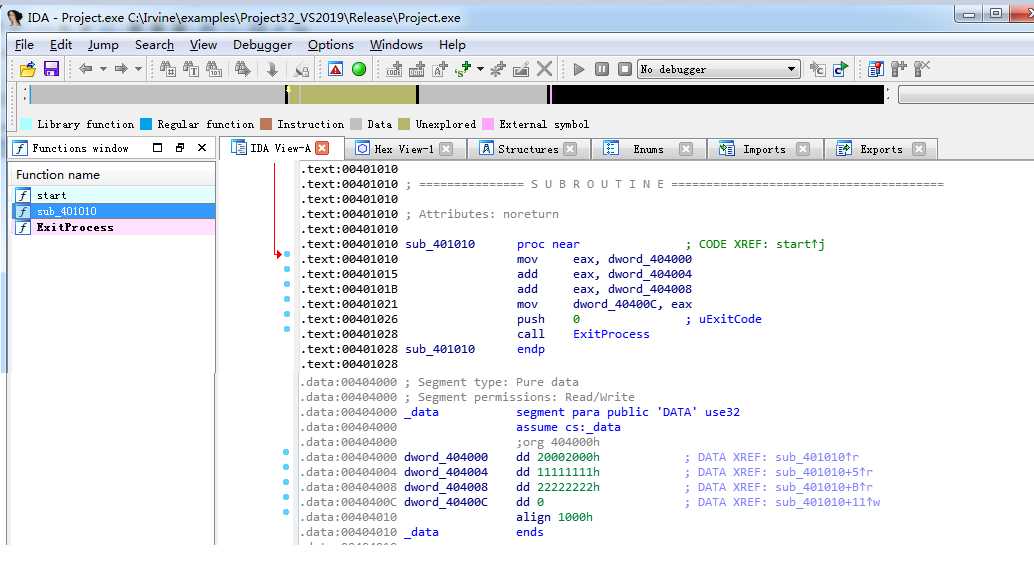Open the back-navigation history dropdown
Image resolution: width=1034 pixels, height=569 pixels.
(x=103, y=69)
